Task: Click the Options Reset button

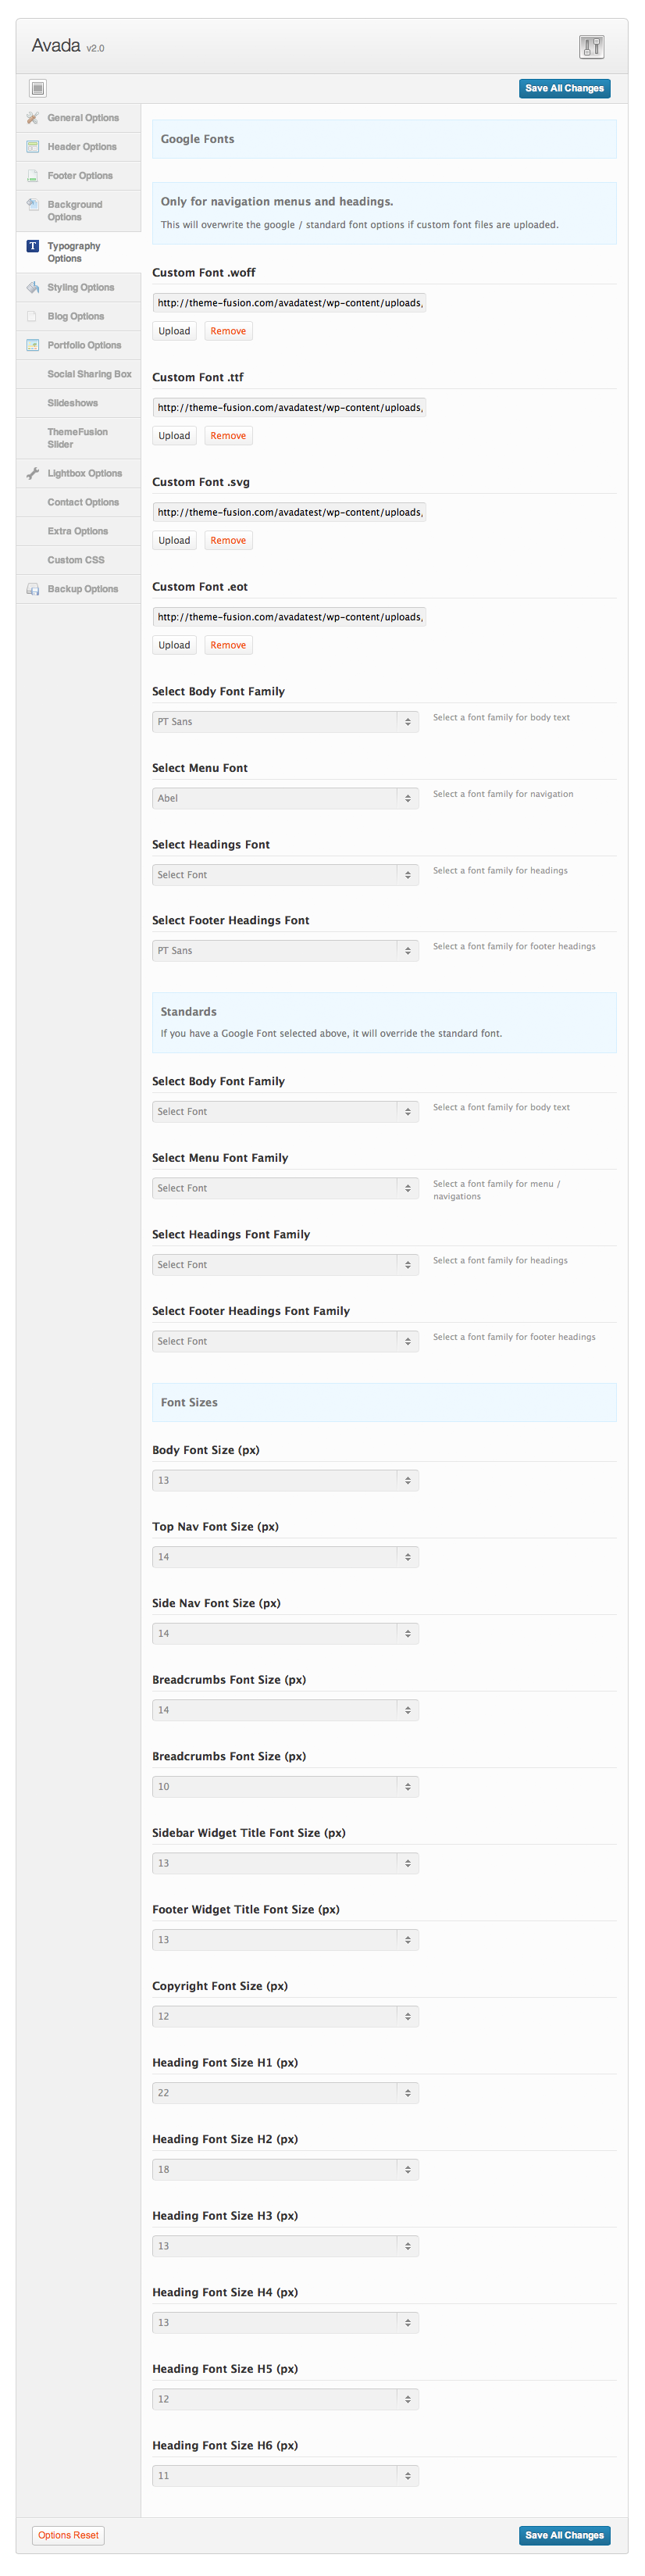Action: pos(68,2535)
